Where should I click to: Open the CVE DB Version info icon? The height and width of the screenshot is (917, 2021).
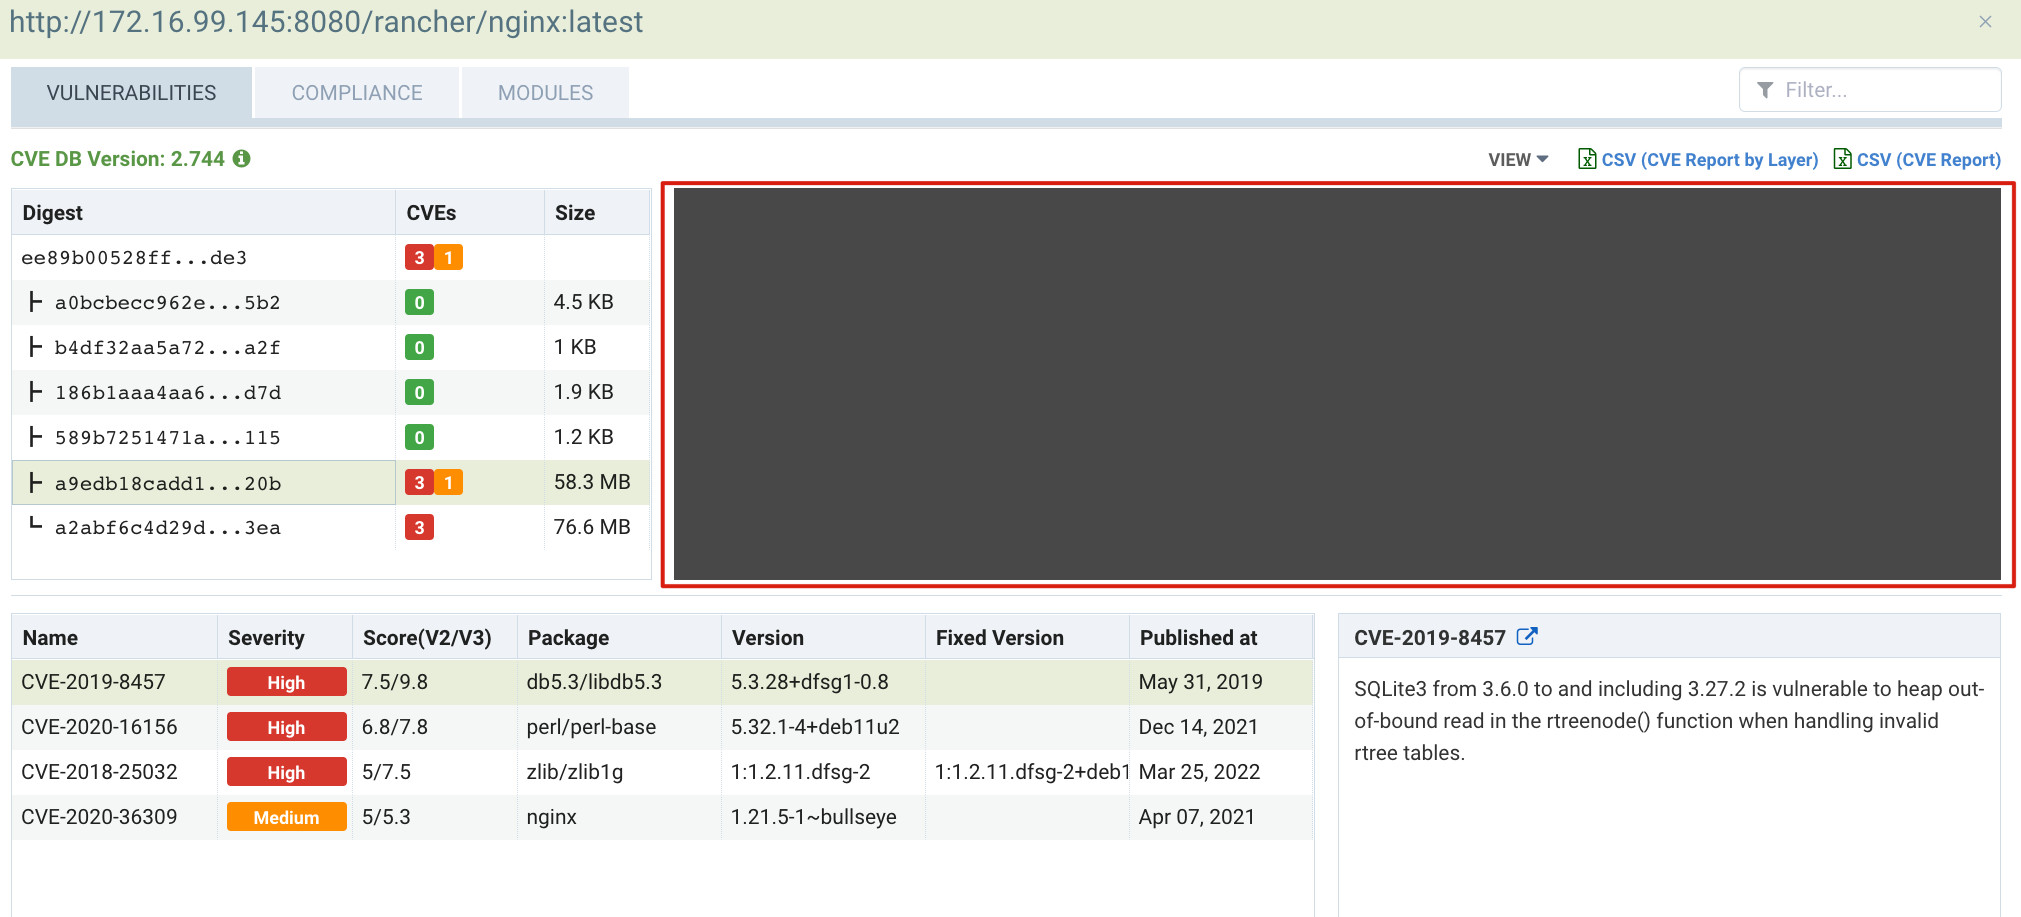click(241, 158)
